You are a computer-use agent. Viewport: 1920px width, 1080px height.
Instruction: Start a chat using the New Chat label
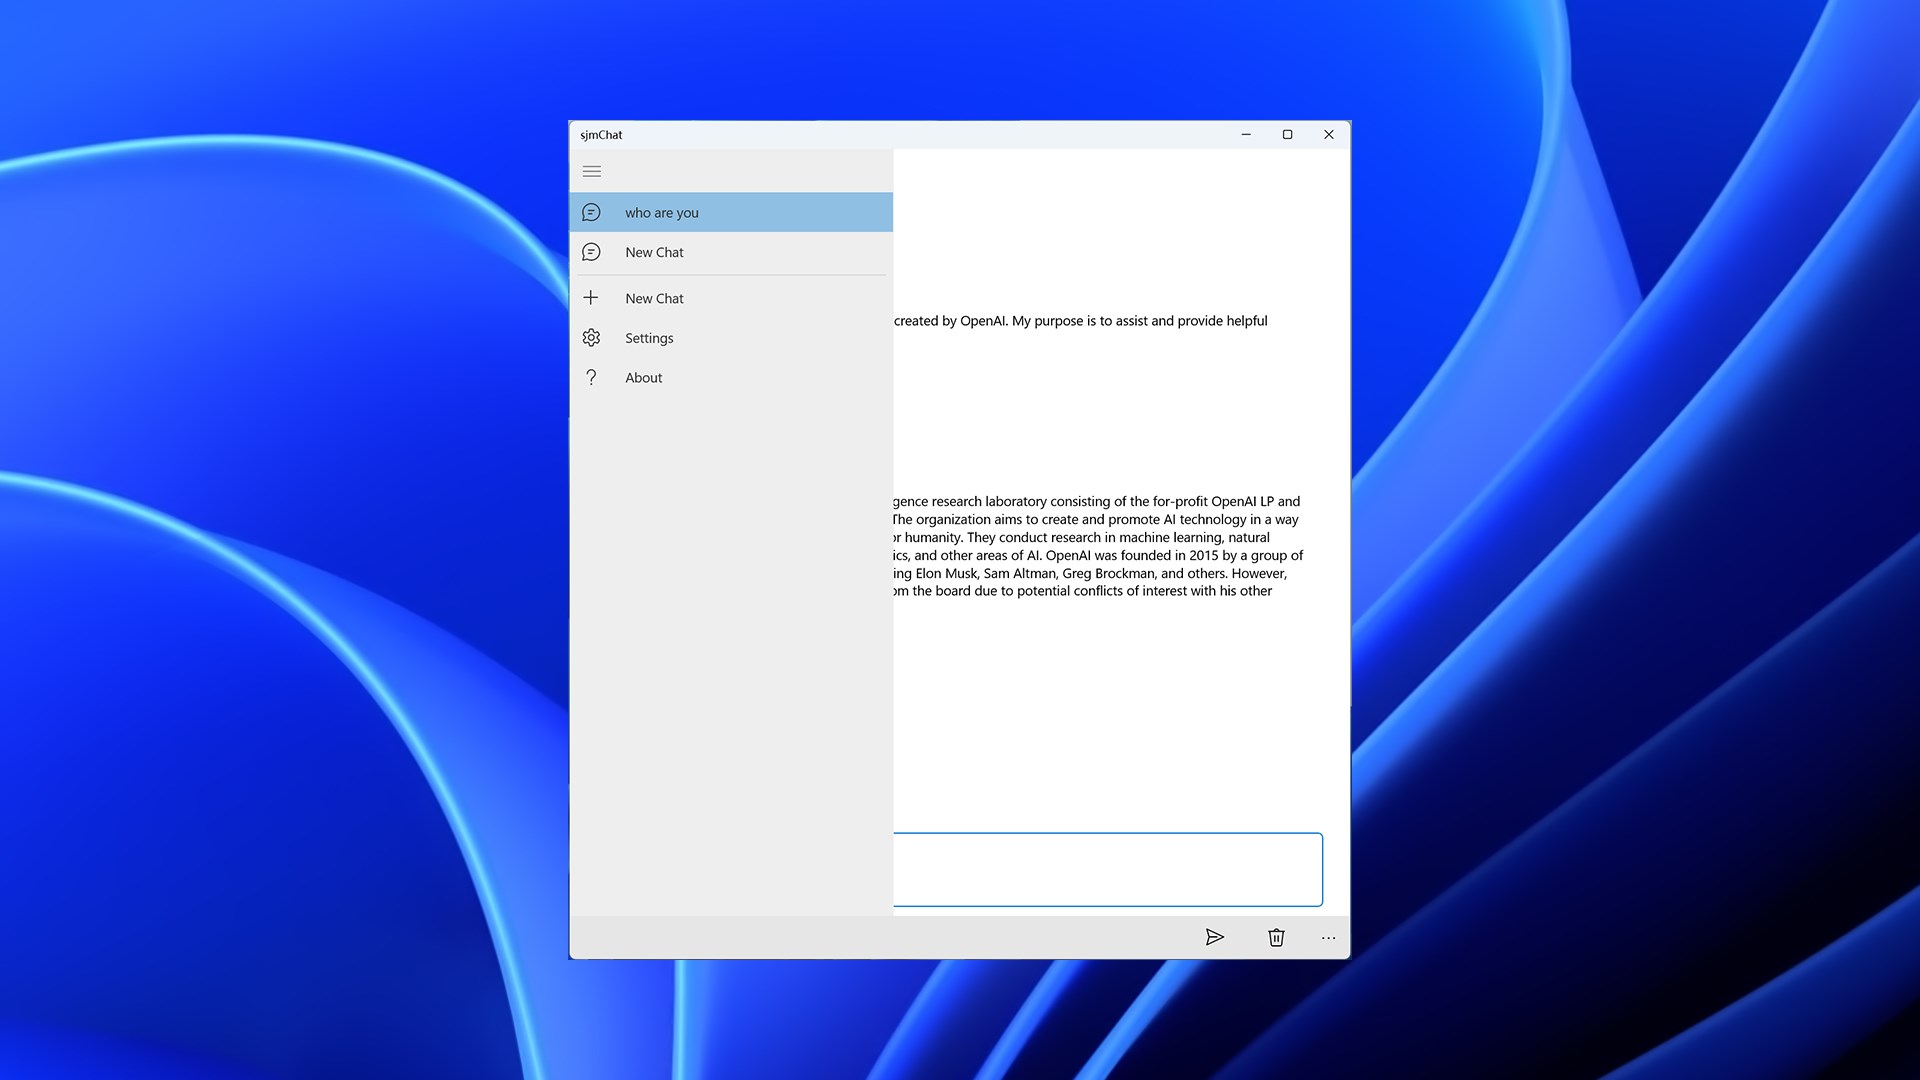[655, 298]
